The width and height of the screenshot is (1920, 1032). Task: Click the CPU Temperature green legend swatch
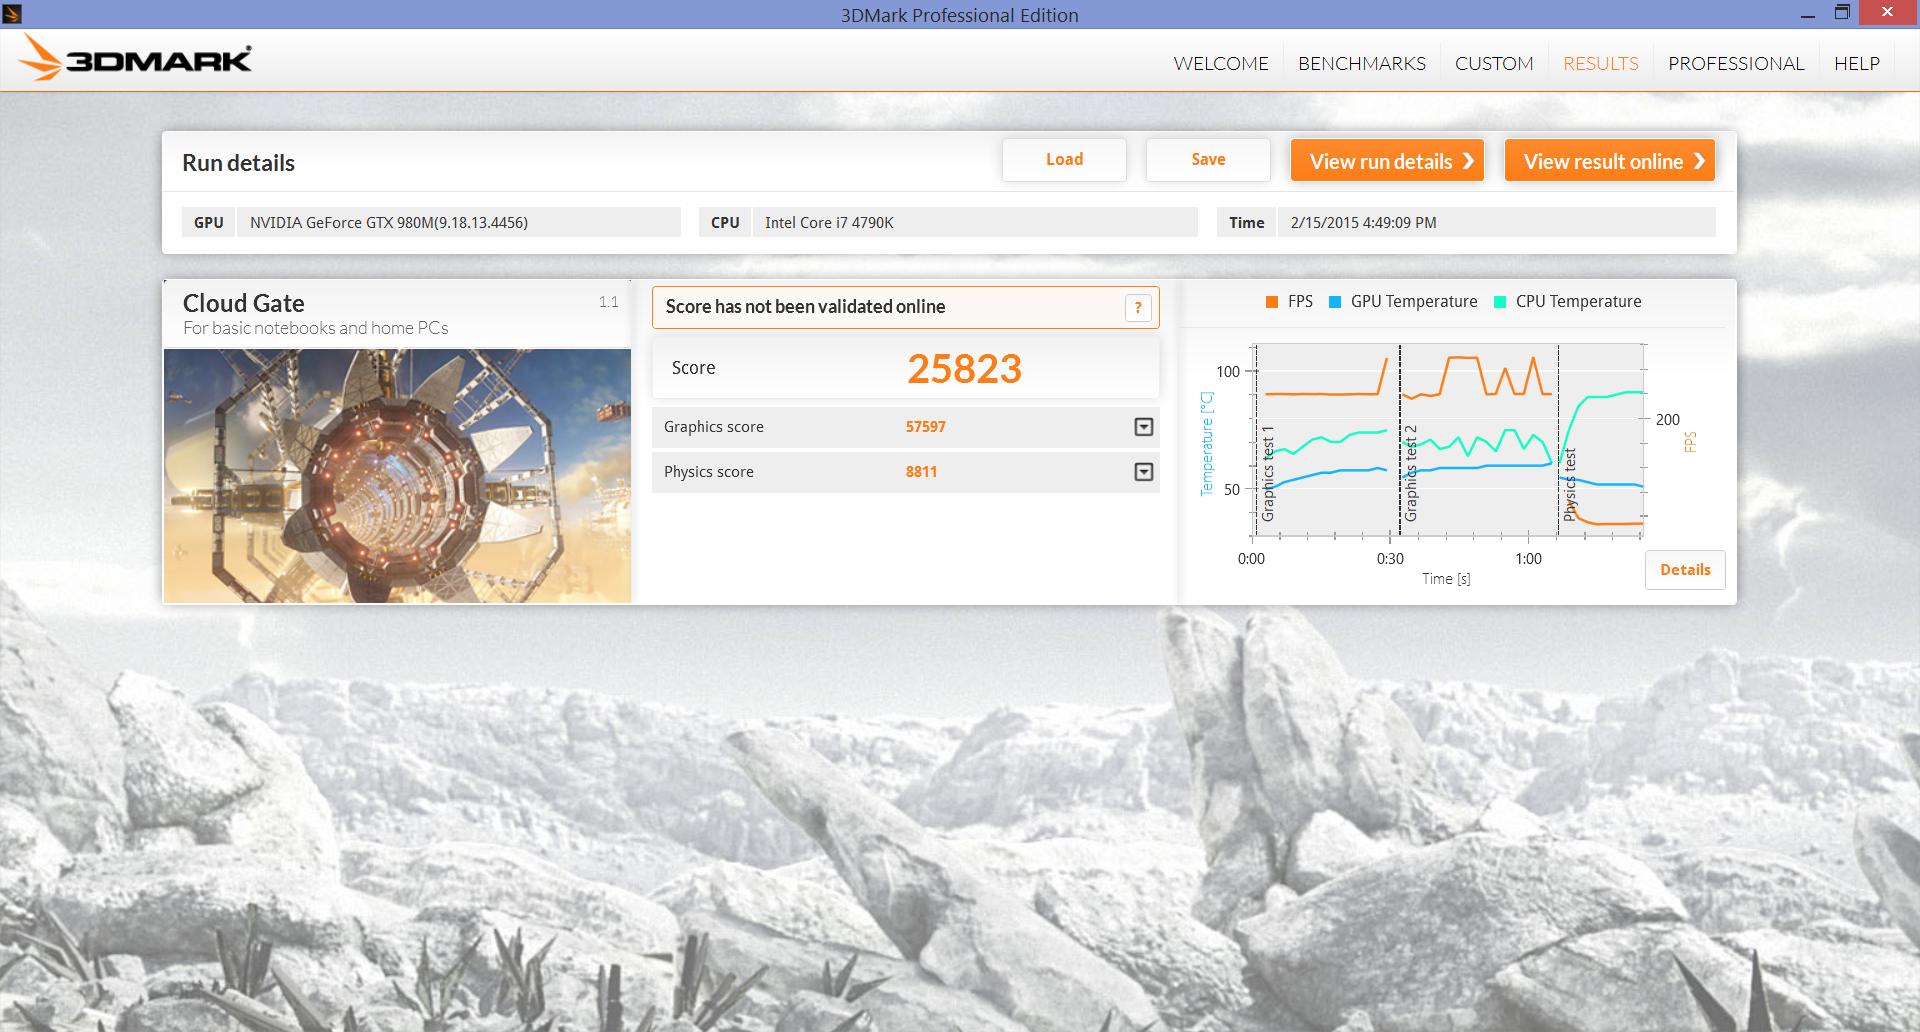[x=1500, y=302]
